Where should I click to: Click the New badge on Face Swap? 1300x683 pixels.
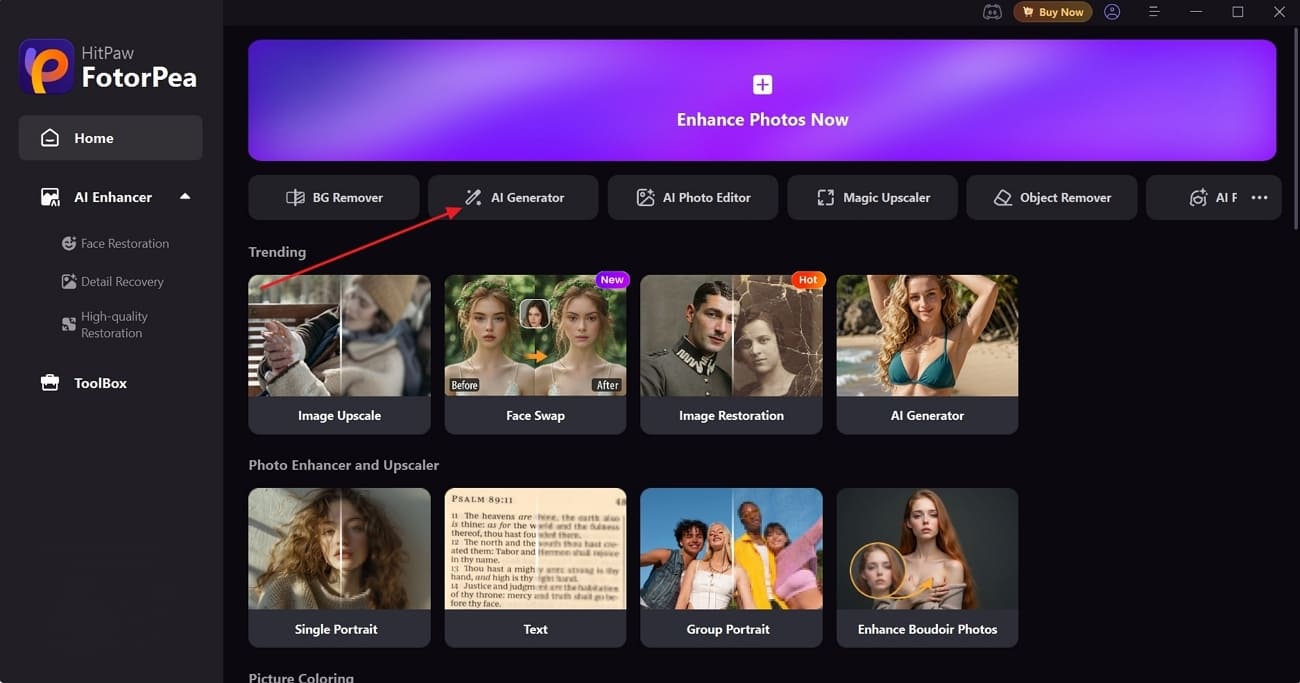click(612, 280)
